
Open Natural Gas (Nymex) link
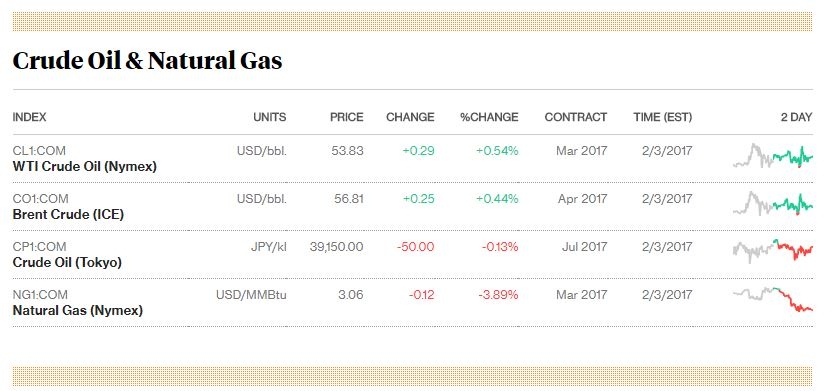(x=77, y=310)
